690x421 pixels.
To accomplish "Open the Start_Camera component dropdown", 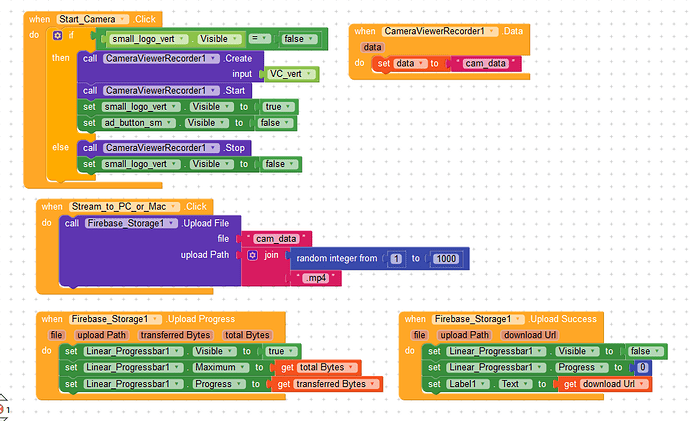I will 92,19.
